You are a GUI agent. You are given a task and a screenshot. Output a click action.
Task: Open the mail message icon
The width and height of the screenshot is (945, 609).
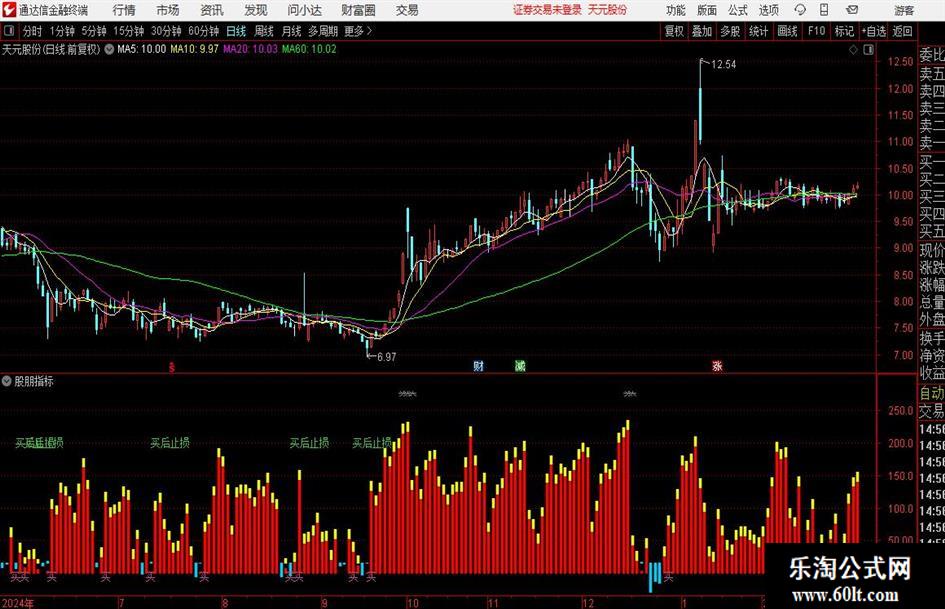[x=852, y=10]
